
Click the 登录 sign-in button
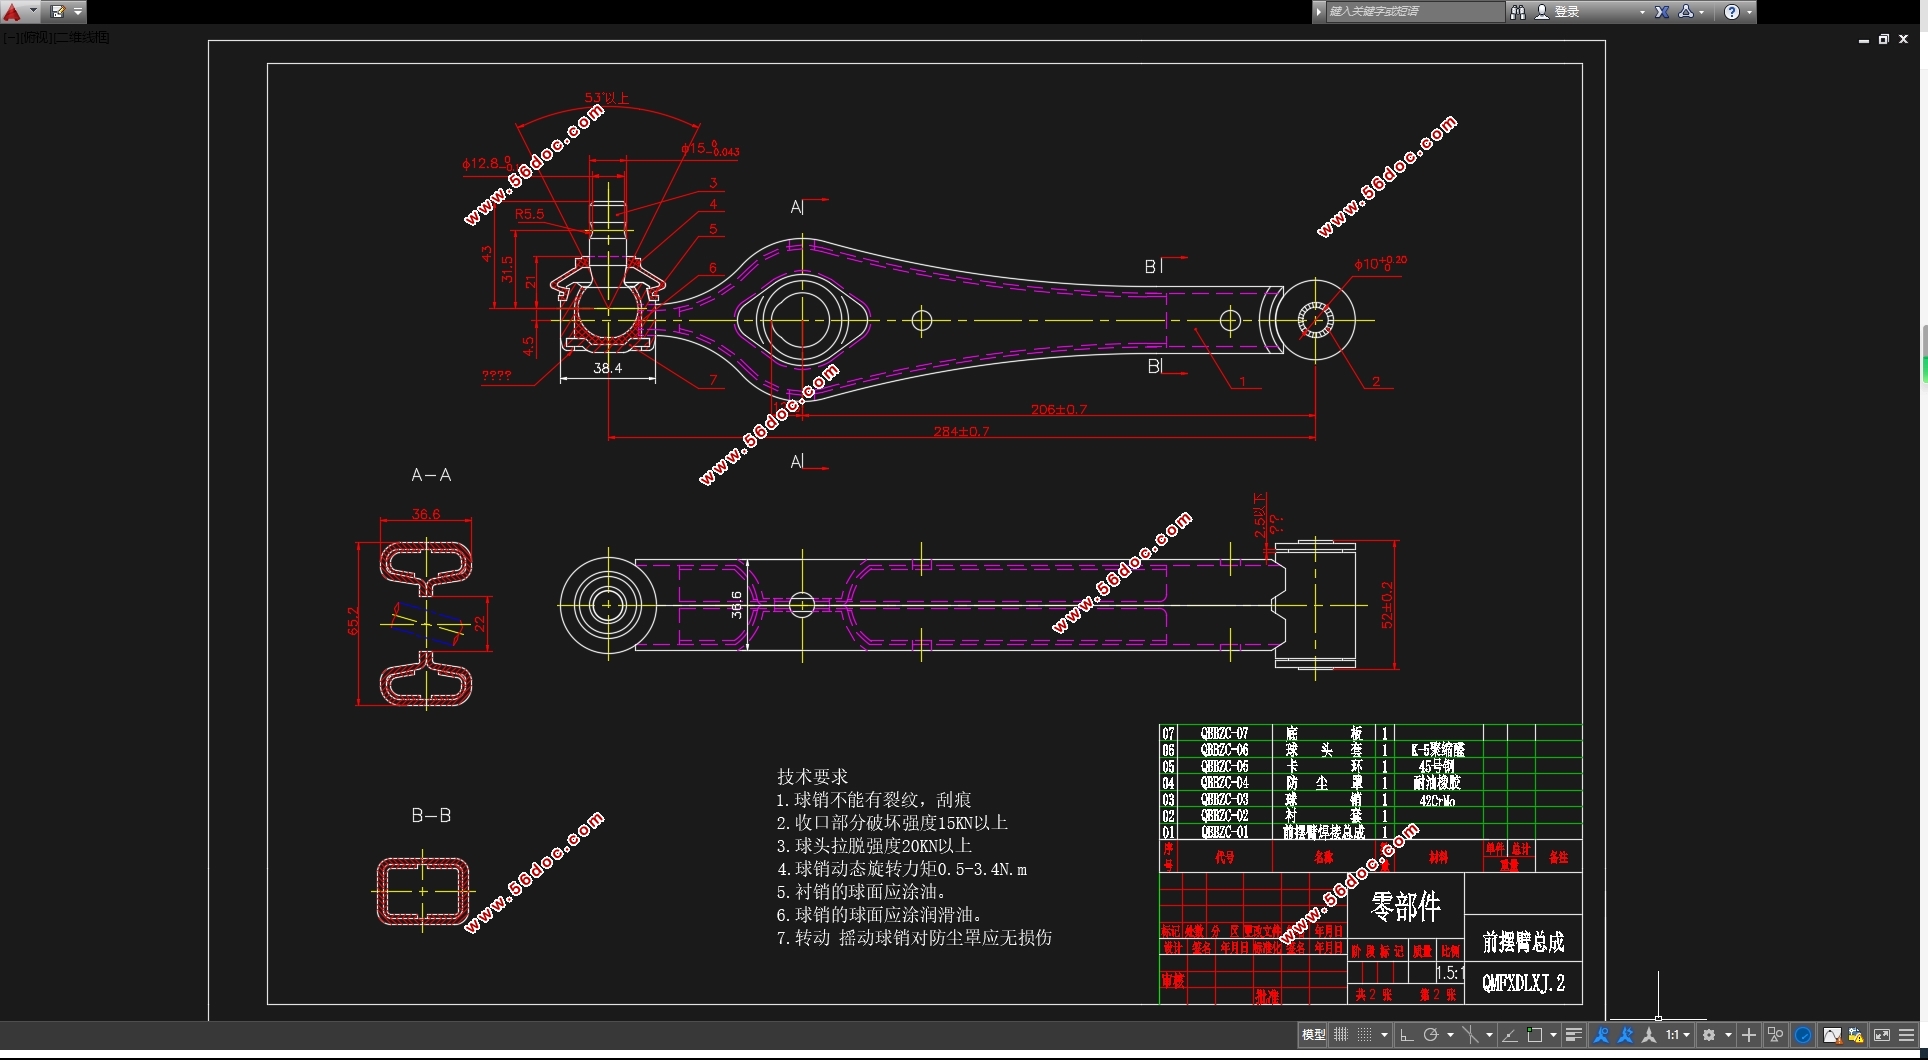[1567, 12]
